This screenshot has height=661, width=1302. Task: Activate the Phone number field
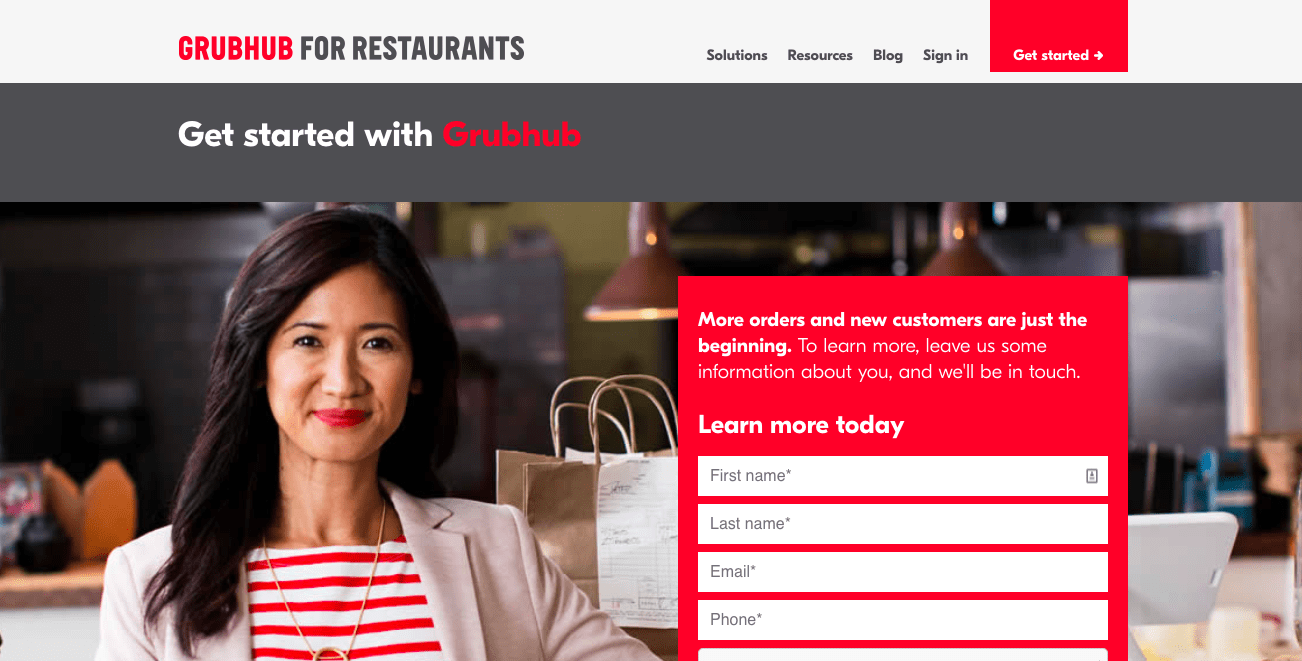pos(903,620)
